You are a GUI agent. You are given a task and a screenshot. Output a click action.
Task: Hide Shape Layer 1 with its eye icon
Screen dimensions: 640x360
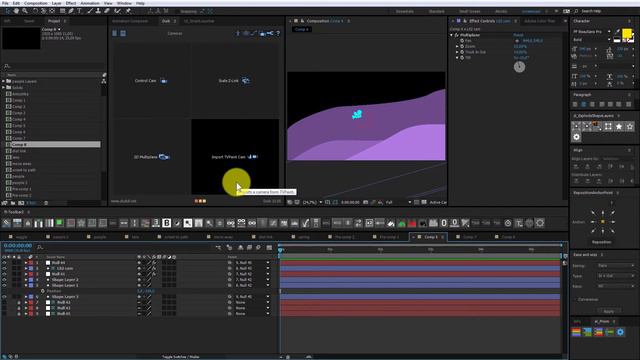(4, 285)
